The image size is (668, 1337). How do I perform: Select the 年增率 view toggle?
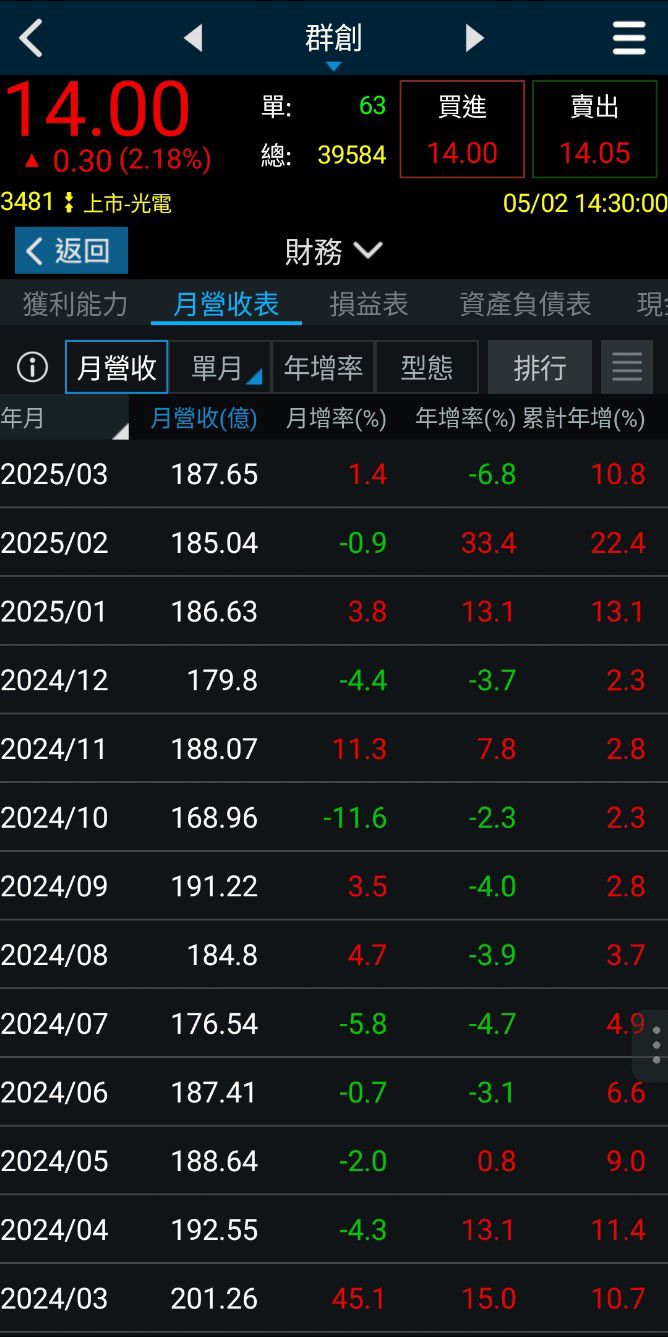click(323, 367)
